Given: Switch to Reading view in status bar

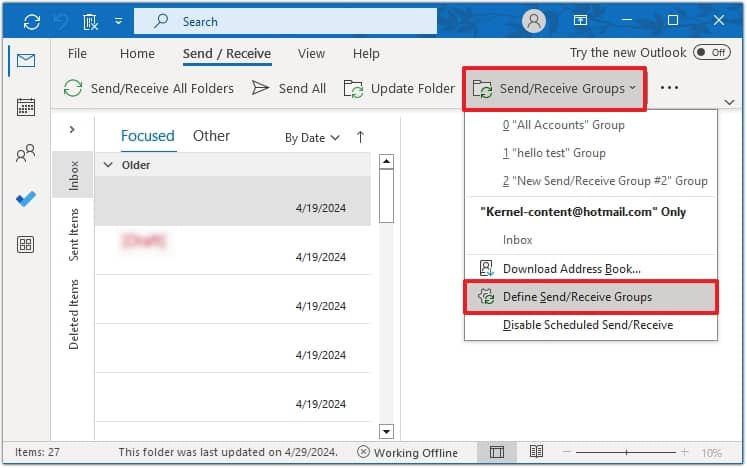Looking at the screenshot, I should pyautogui.click(x=536, y=451).
